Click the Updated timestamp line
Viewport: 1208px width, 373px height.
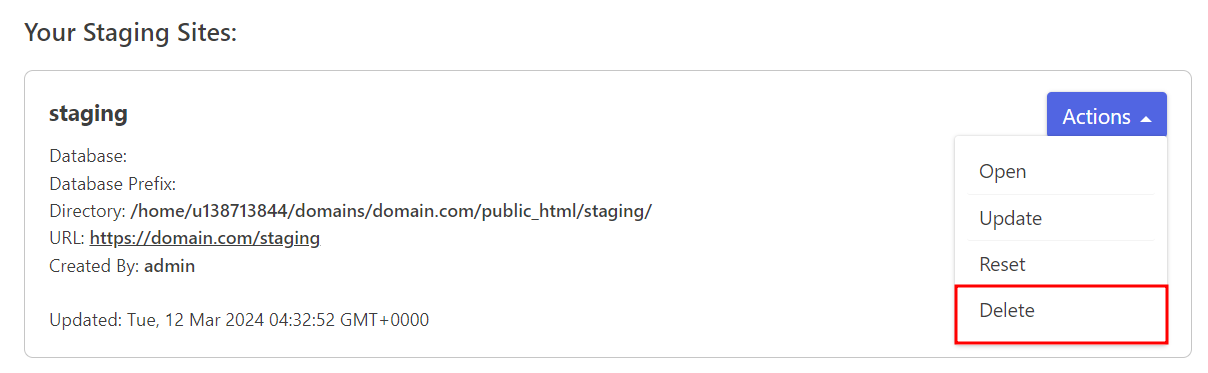[x=239, y=320]
